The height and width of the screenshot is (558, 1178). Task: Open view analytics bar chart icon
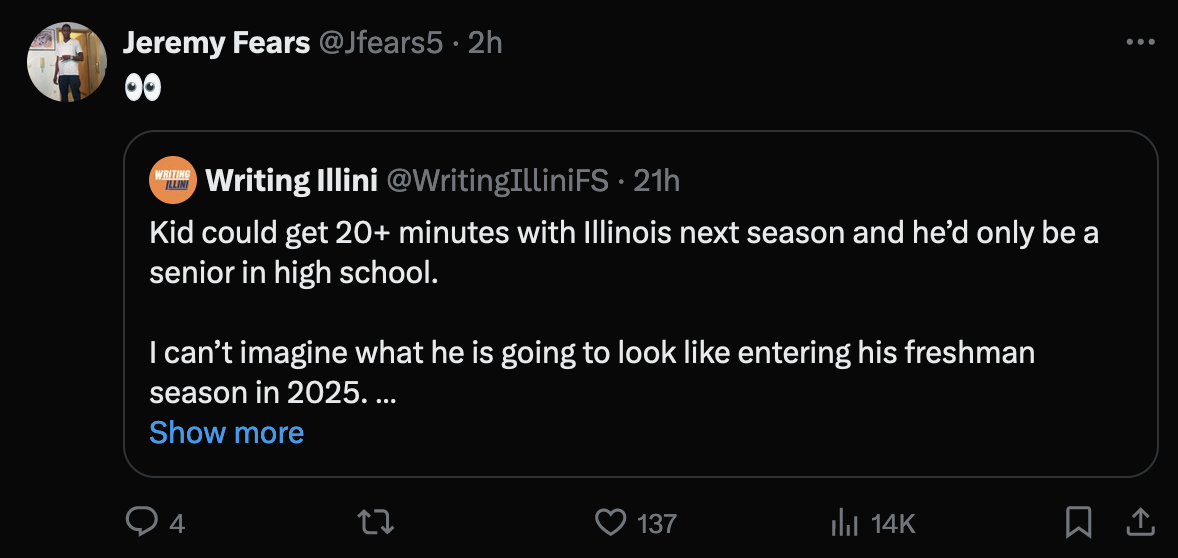click(x=846, y=522)
